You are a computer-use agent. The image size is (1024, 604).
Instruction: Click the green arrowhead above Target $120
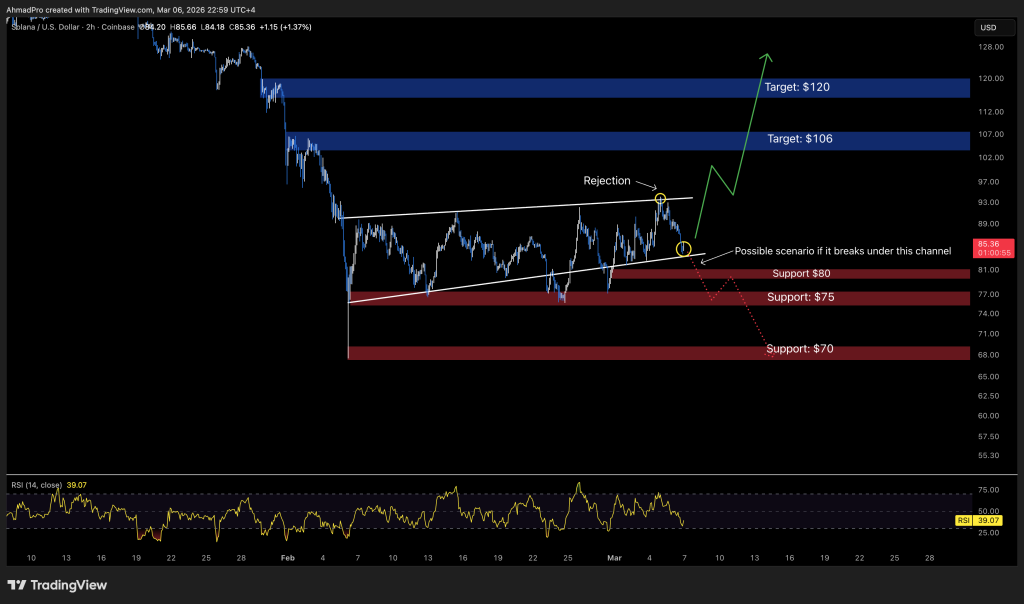click(x=766, y=56)
